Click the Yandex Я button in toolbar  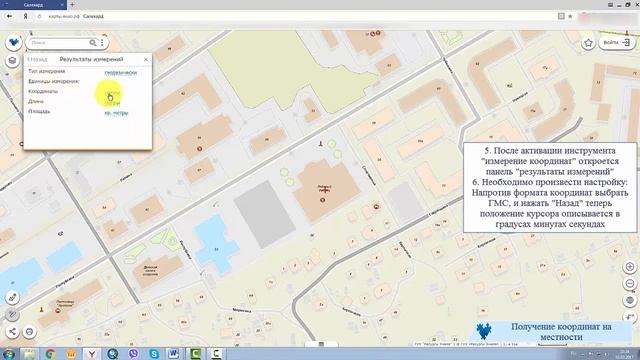coord(26,16)
